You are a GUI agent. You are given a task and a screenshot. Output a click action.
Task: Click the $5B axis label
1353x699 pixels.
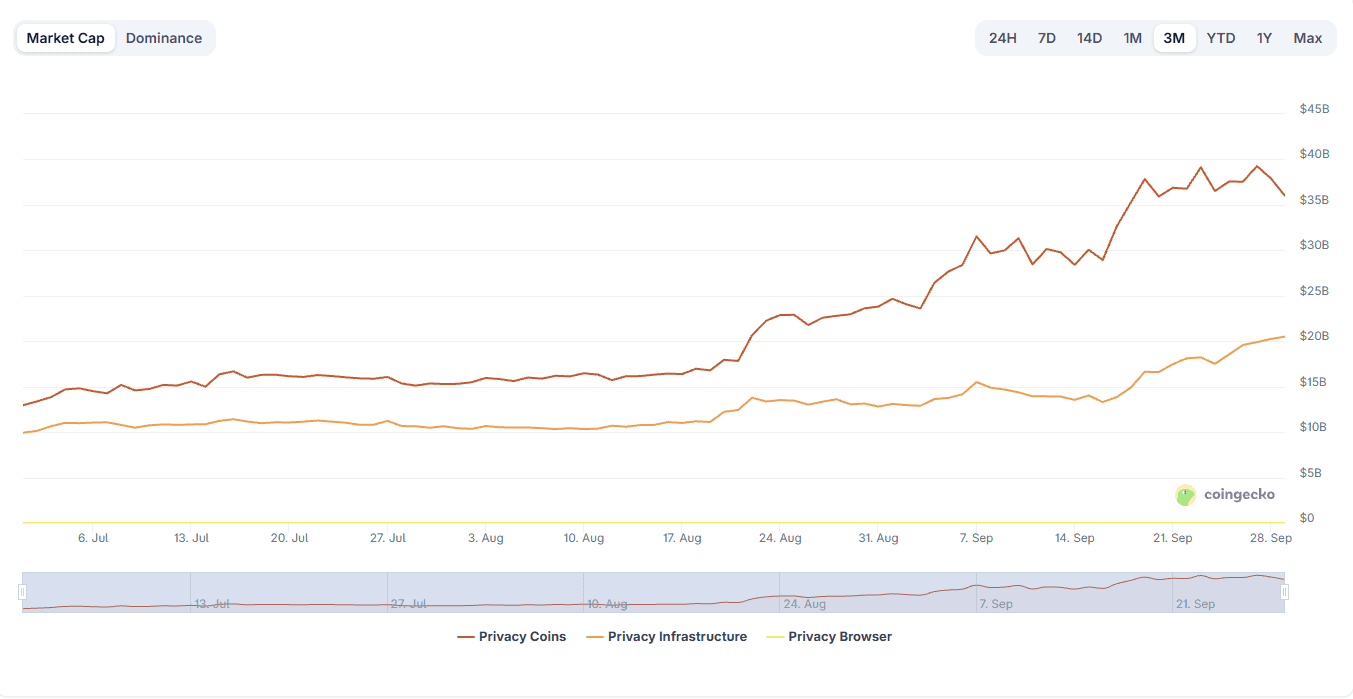tap(1310, 472)
